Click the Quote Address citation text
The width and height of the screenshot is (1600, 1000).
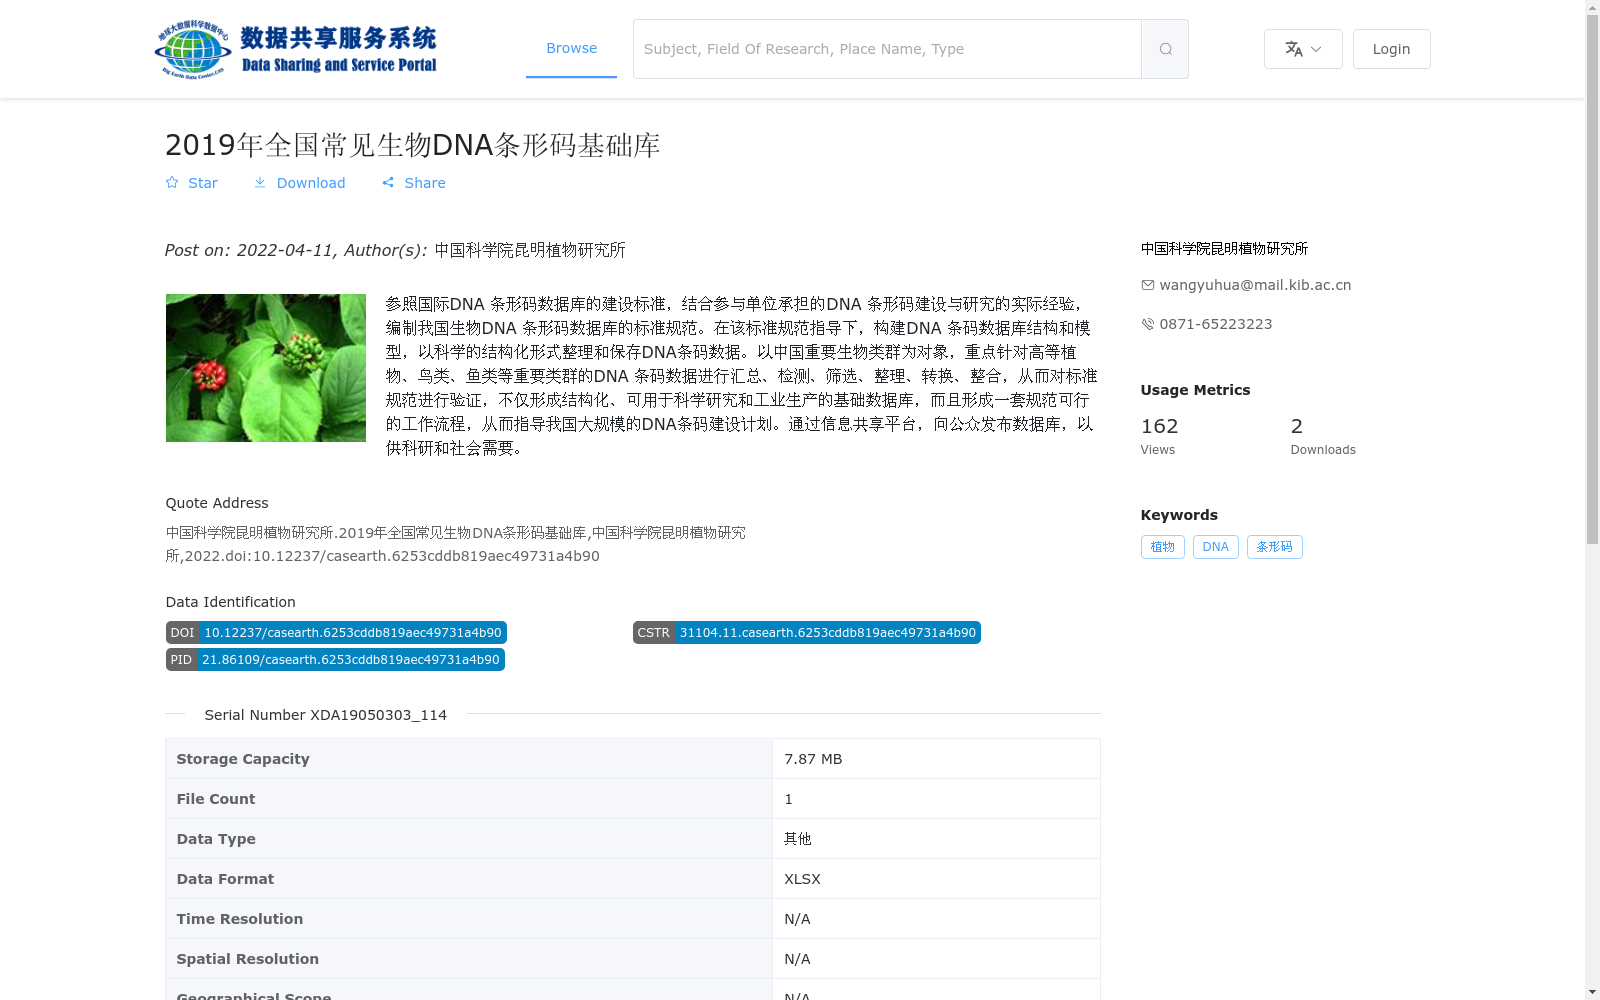coord(456,544)
